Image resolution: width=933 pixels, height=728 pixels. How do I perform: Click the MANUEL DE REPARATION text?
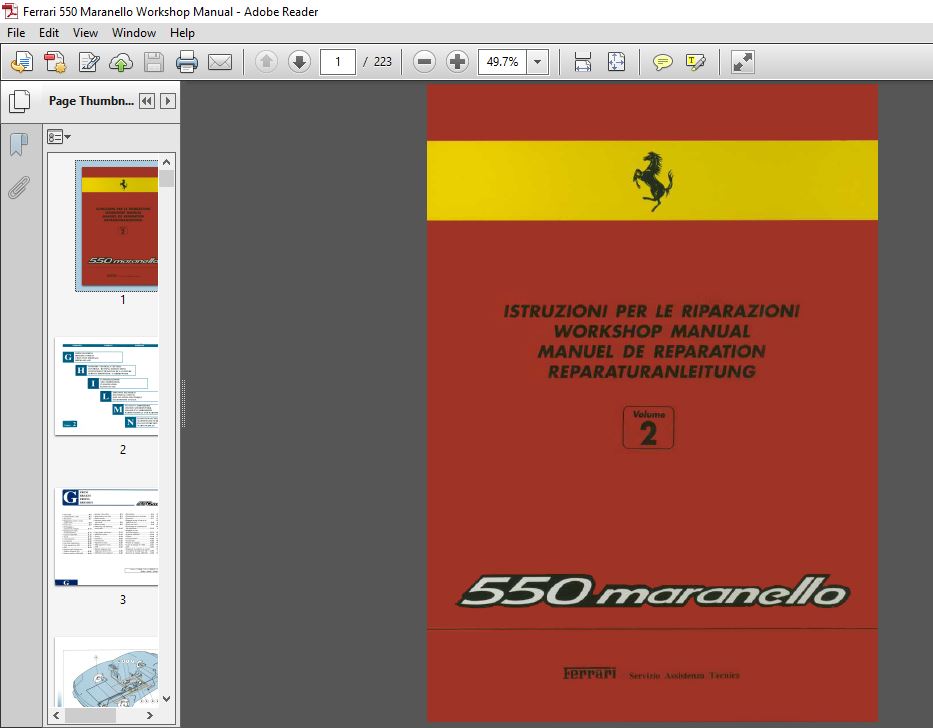point(652,351)
